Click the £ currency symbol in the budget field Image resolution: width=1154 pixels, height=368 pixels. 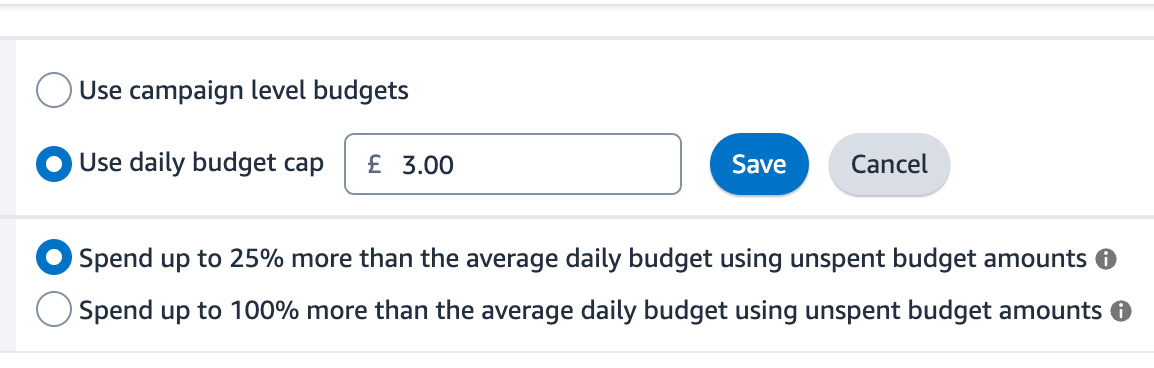[x=375, y=164]
